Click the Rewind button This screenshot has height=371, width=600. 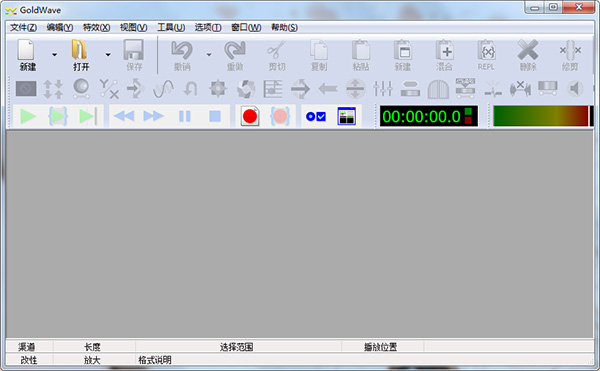tap(124, 116)
